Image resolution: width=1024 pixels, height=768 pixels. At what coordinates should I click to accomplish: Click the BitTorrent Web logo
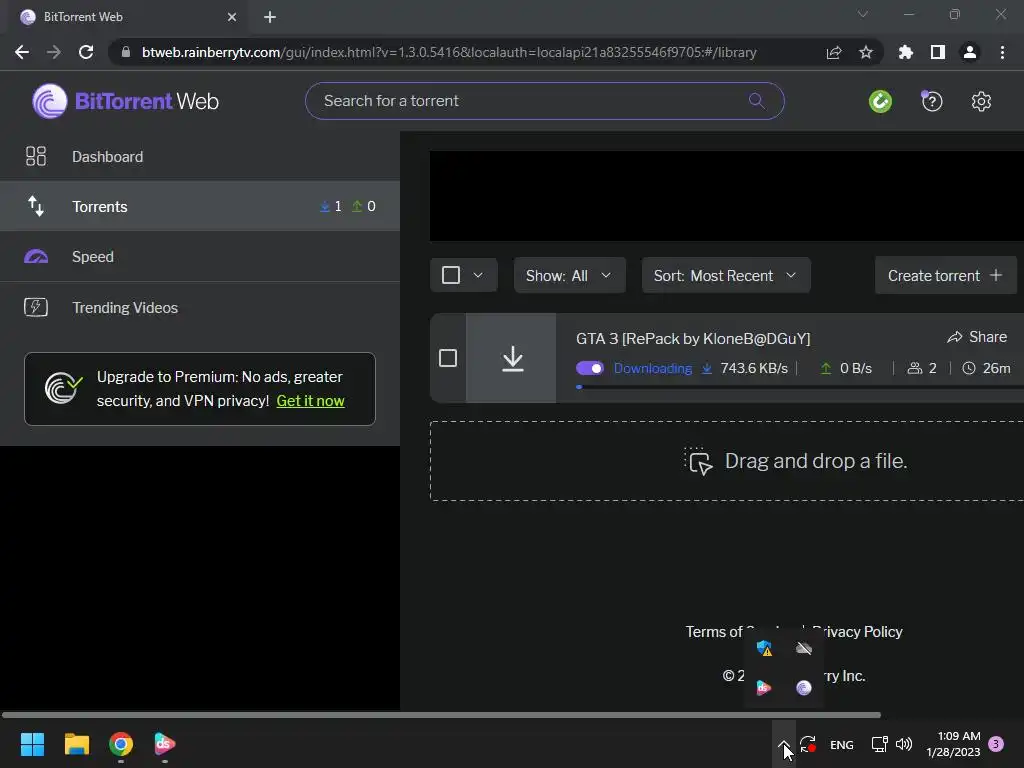pyautogui.click(x=125, y=101)
